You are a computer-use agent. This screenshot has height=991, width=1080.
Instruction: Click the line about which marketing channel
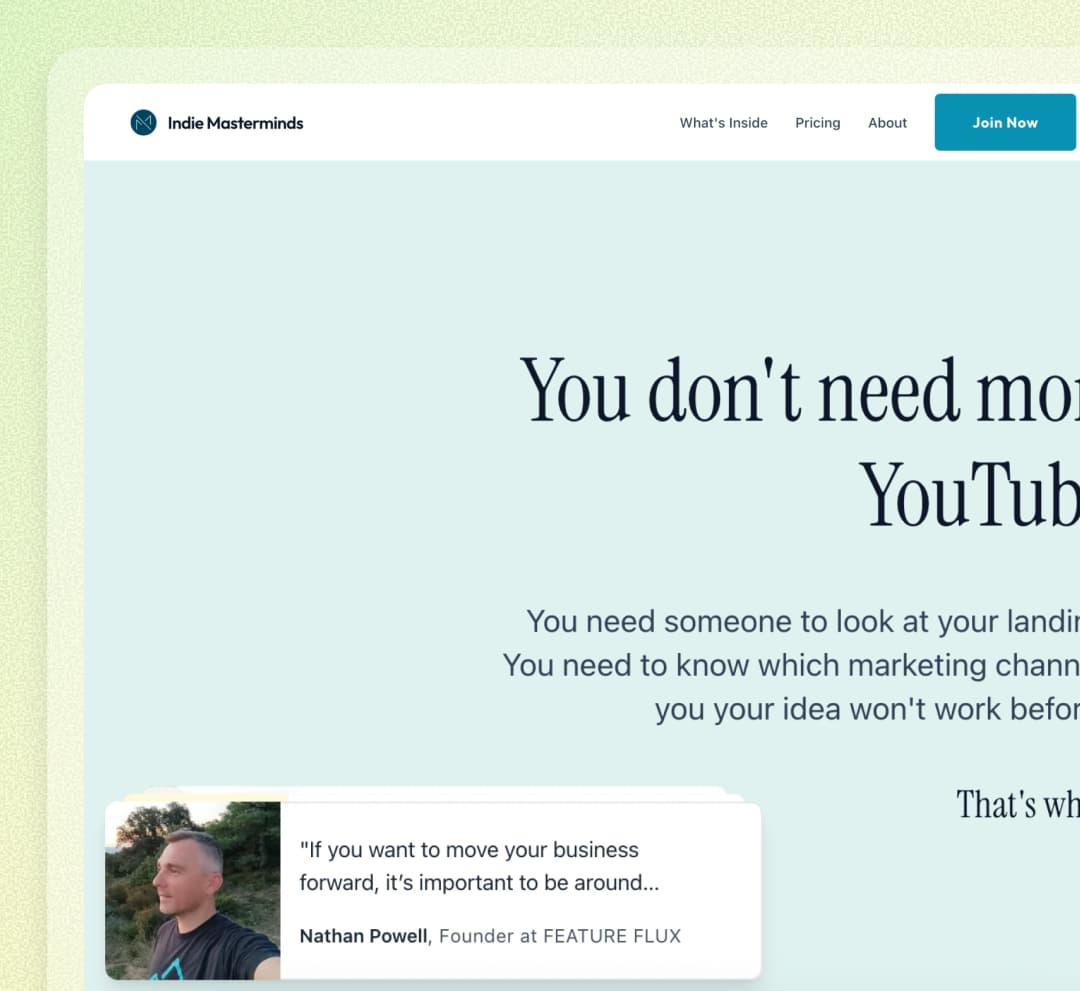pos(791,665)
